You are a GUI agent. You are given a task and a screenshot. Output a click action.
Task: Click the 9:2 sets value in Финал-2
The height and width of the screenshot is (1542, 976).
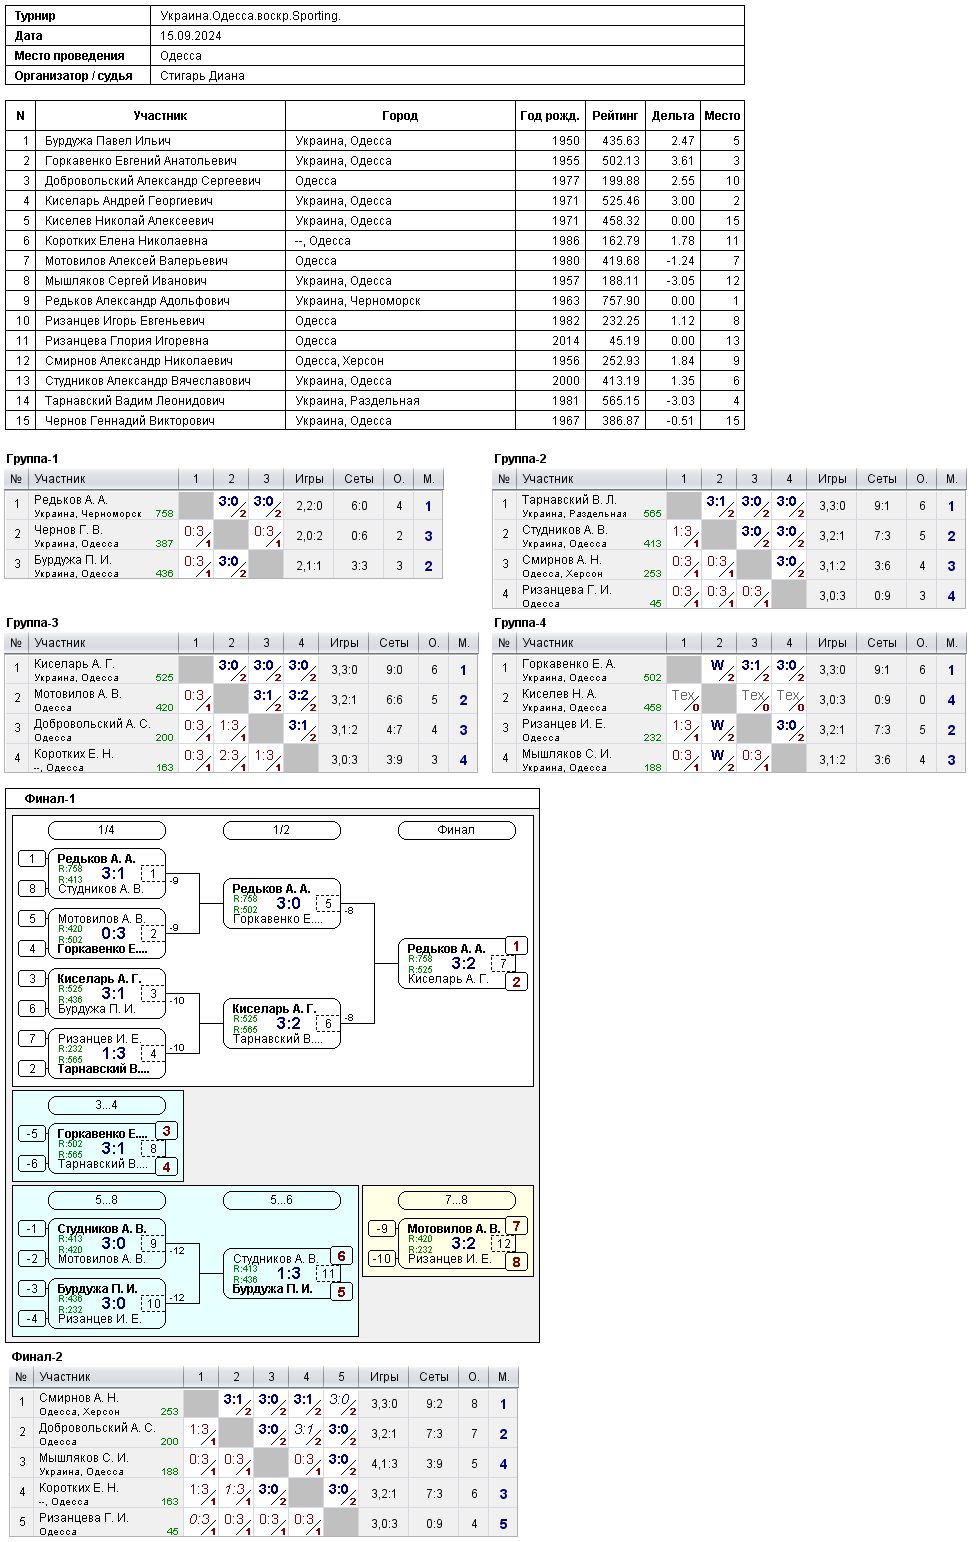pos(434,1404)
